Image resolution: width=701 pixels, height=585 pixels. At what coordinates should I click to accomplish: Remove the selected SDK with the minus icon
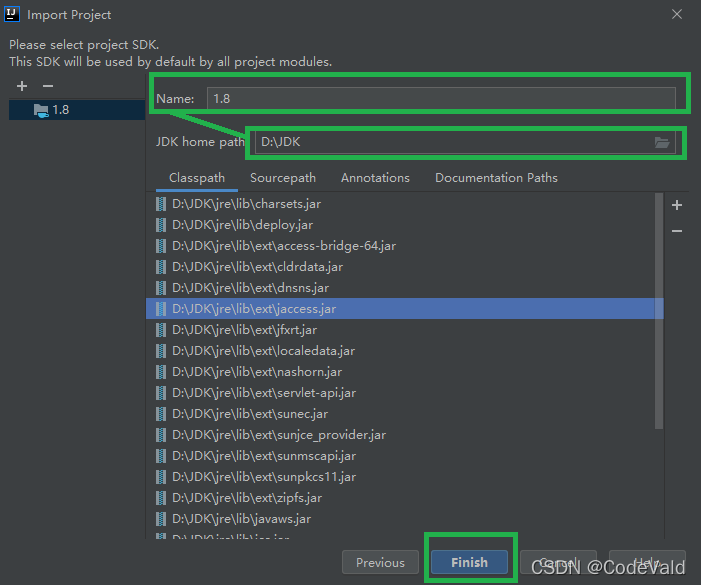point(48,86)
